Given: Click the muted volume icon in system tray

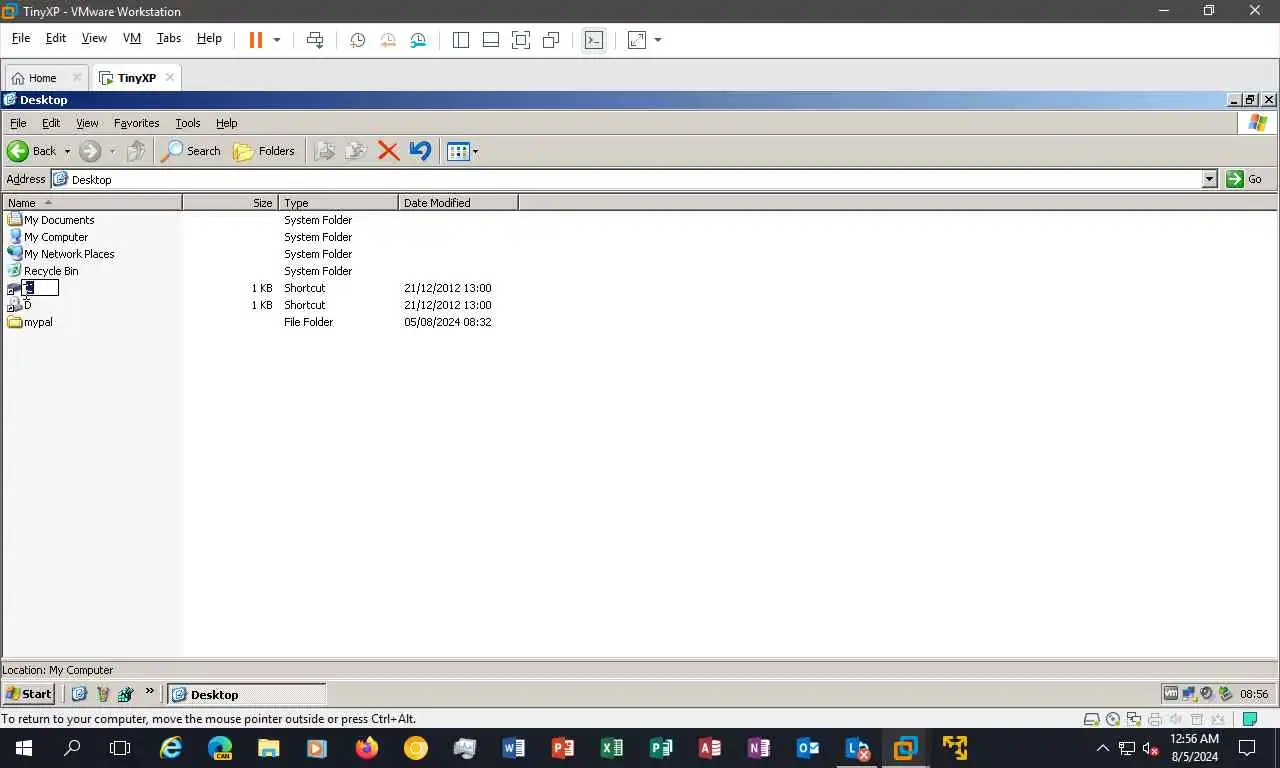Looking at the screenshot, I should coord(1151,748).
